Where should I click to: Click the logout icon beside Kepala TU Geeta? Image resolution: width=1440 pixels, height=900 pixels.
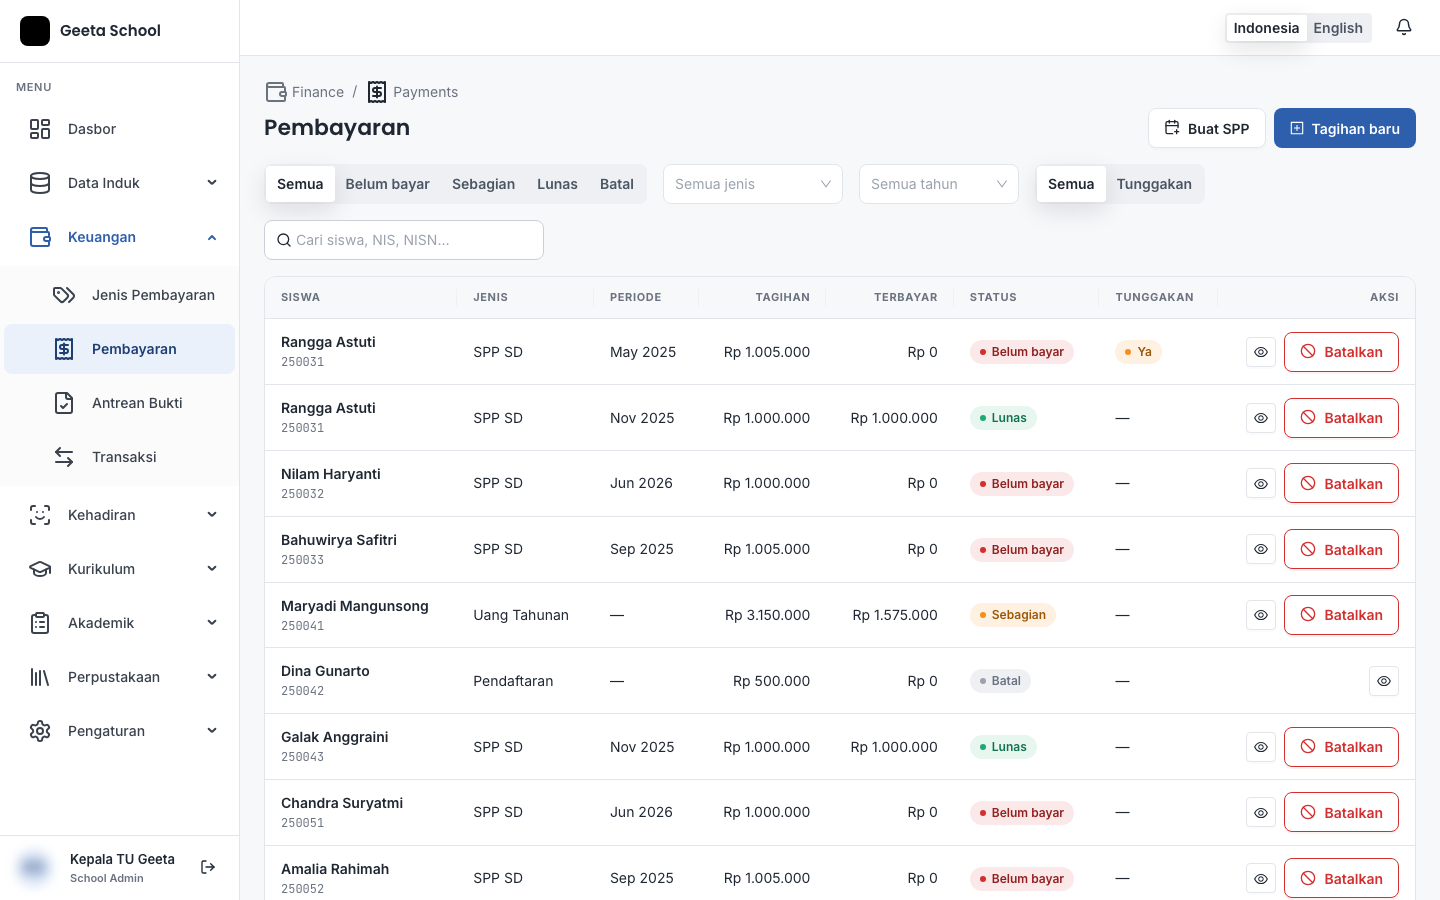208,867
